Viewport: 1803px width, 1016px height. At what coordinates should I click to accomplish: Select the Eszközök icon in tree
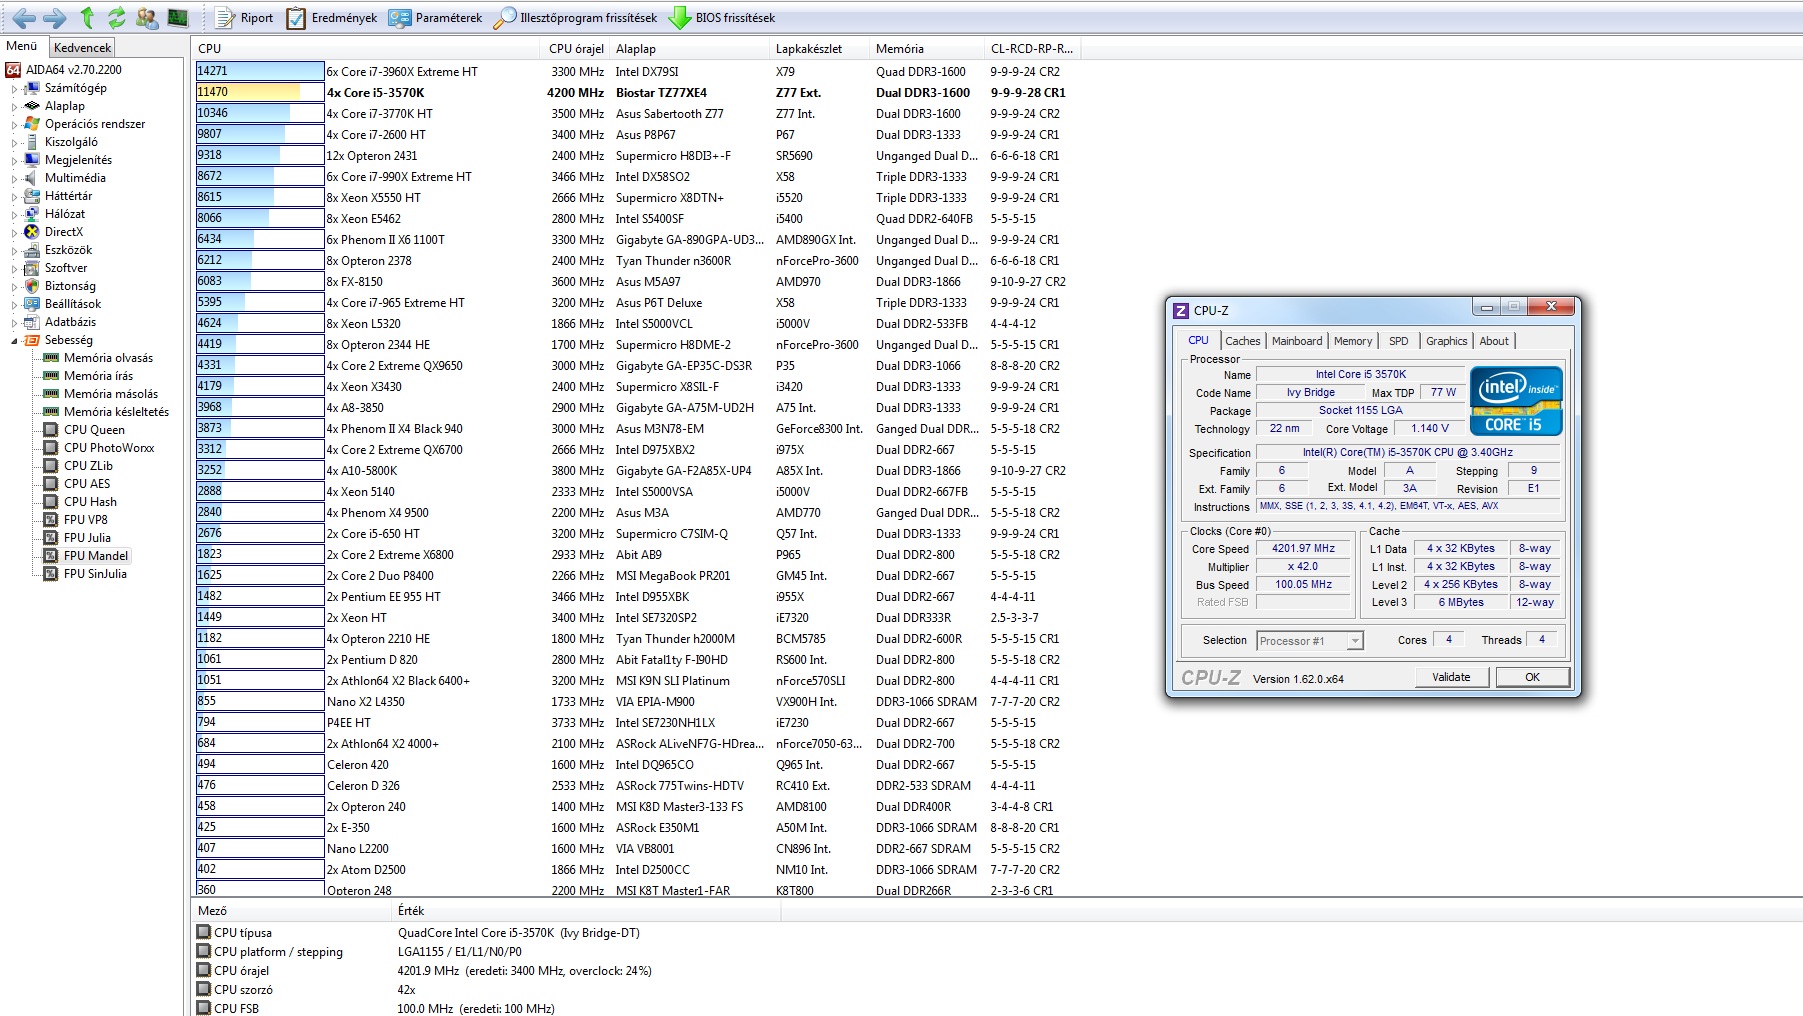[32, 250]
